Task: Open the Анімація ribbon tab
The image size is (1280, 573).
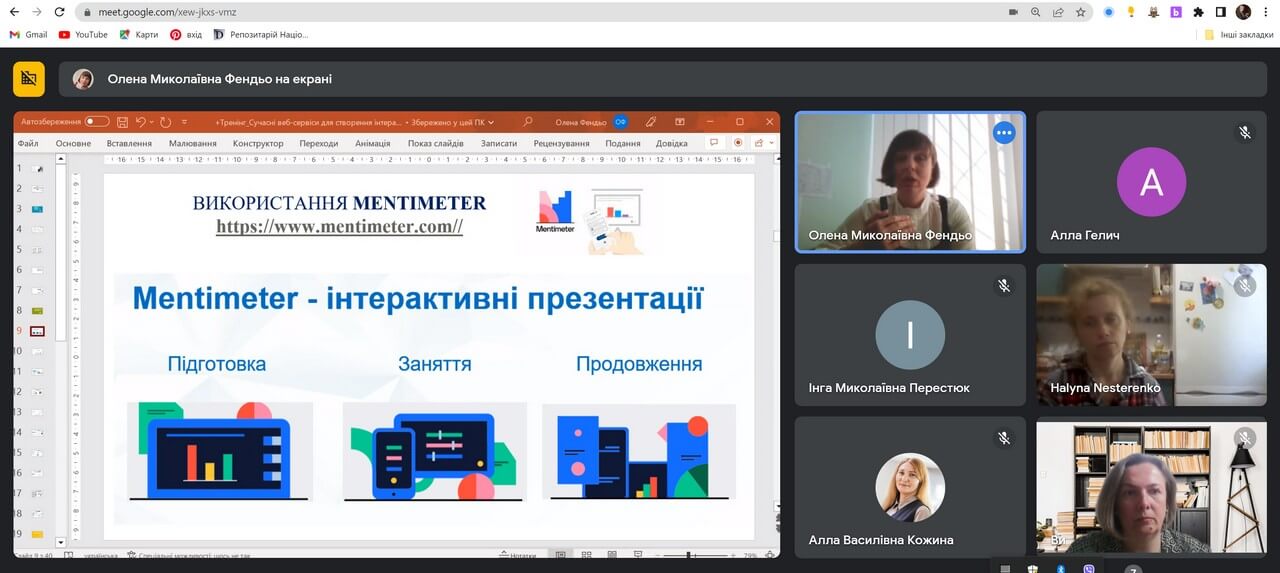Action: [x=372, y=143]
